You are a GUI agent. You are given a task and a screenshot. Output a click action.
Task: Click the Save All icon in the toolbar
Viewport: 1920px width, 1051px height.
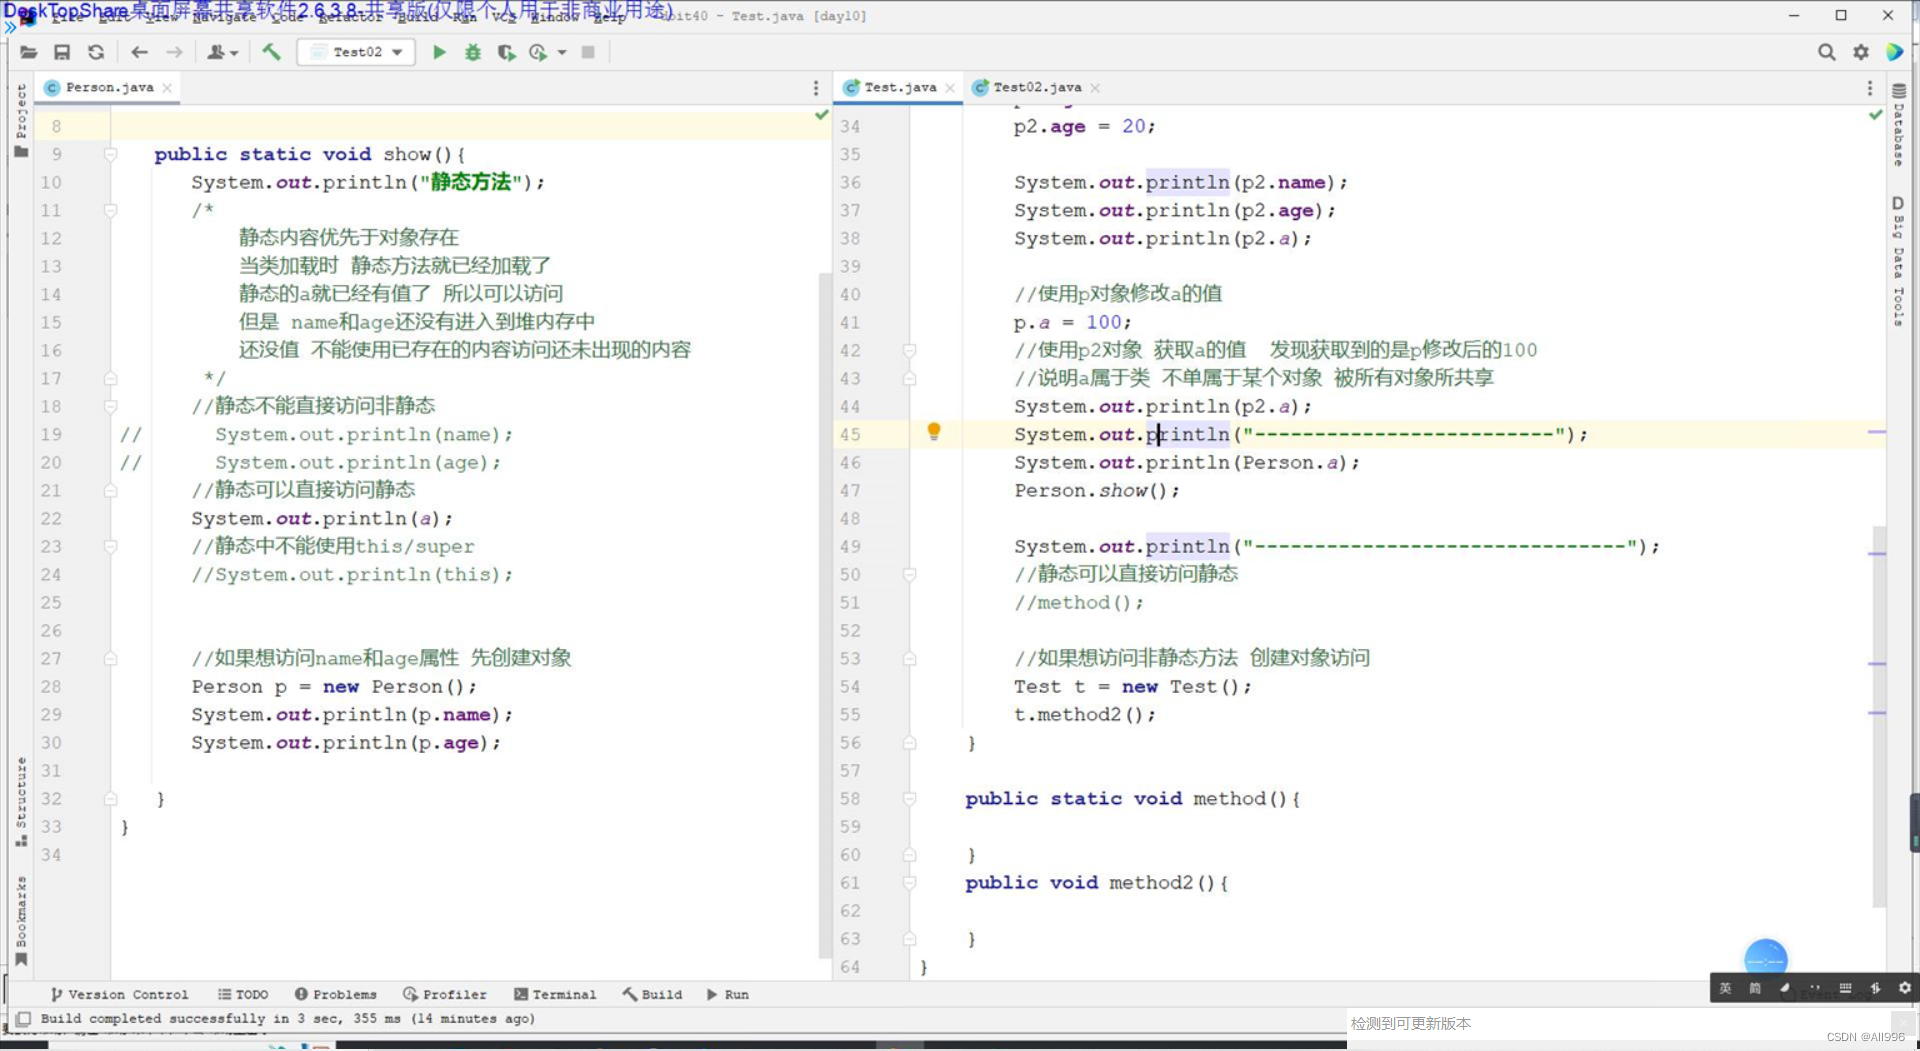point(62,52)
